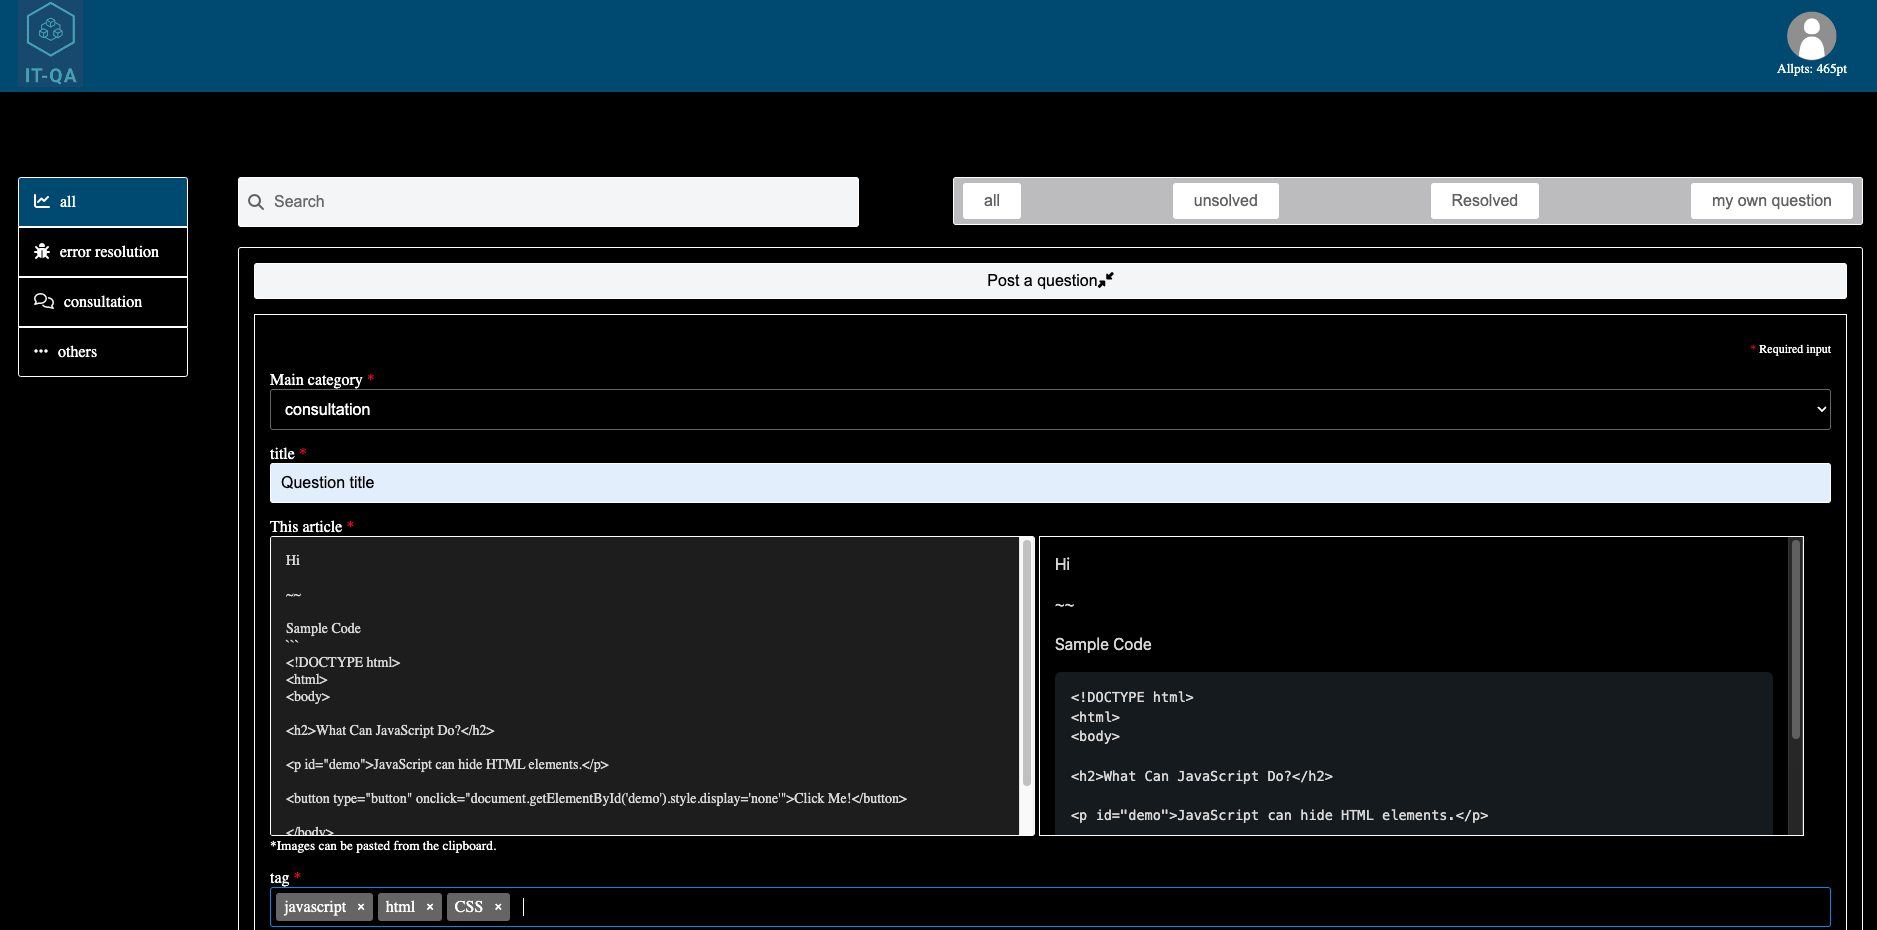Open the user profile avatar
The height and width of the screenshot is (930, 1877).
[1811, 36]
